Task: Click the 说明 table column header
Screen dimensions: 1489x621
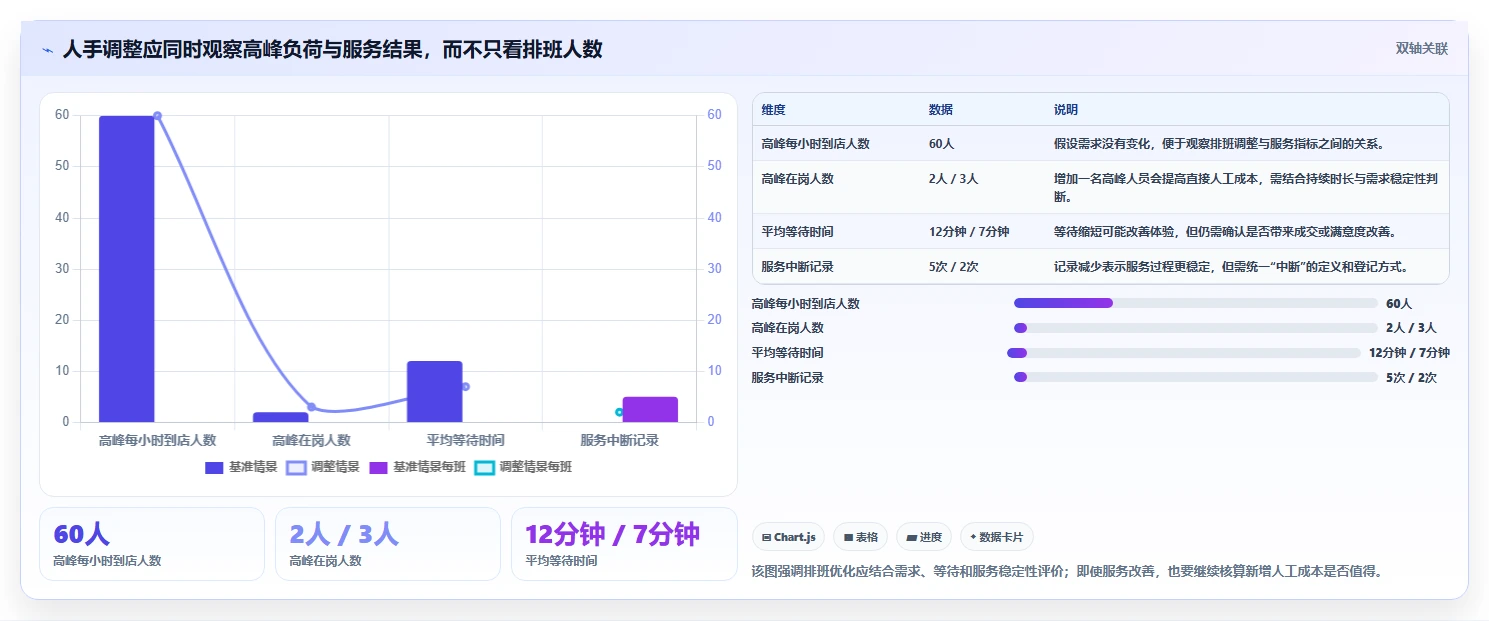Action: [1066, 110]
